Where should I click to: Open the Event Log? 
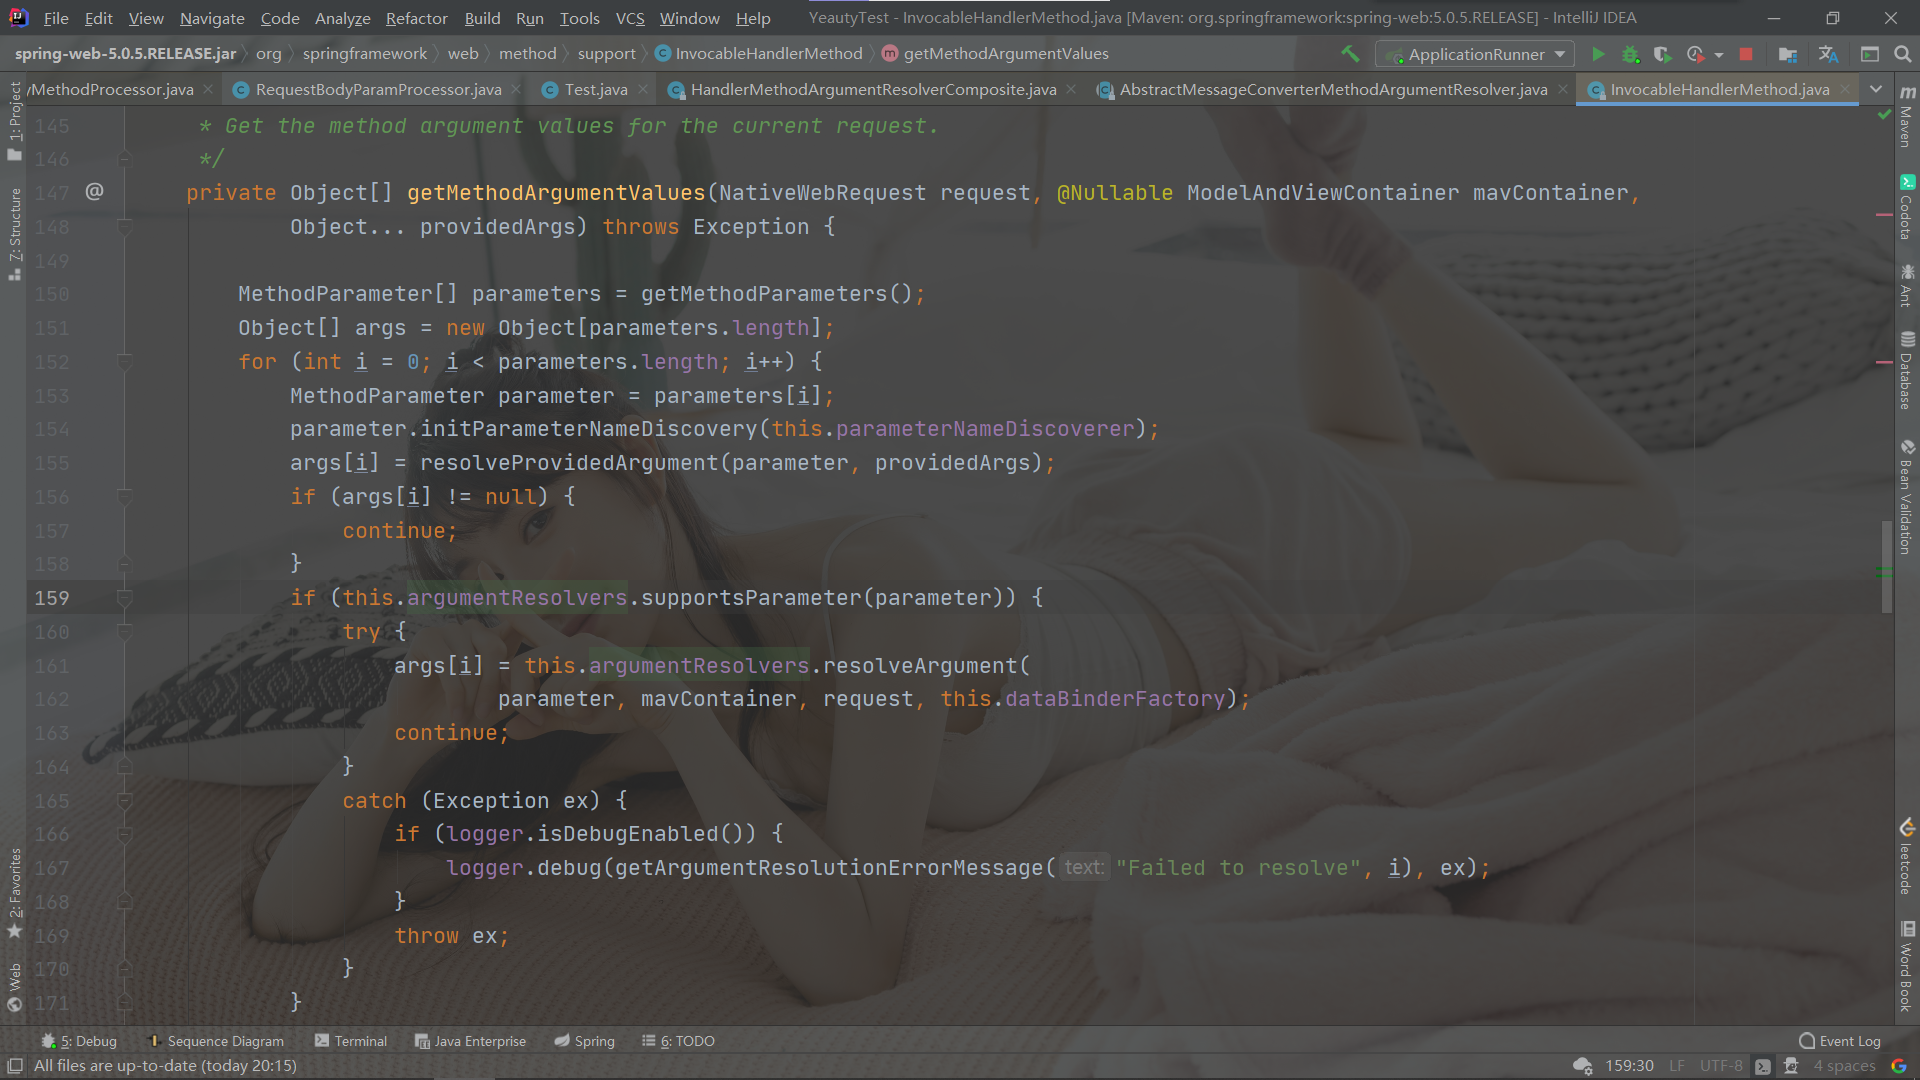[1839, 1041]
